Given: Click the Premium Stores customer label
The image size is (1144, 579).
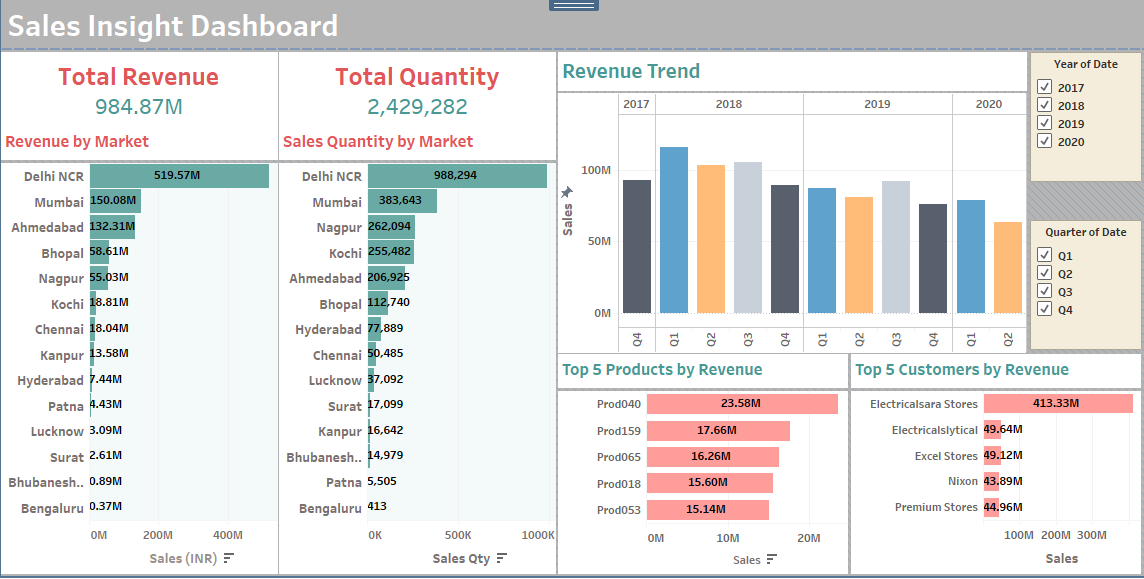Looking at the screenshot, I should (936, 507).
